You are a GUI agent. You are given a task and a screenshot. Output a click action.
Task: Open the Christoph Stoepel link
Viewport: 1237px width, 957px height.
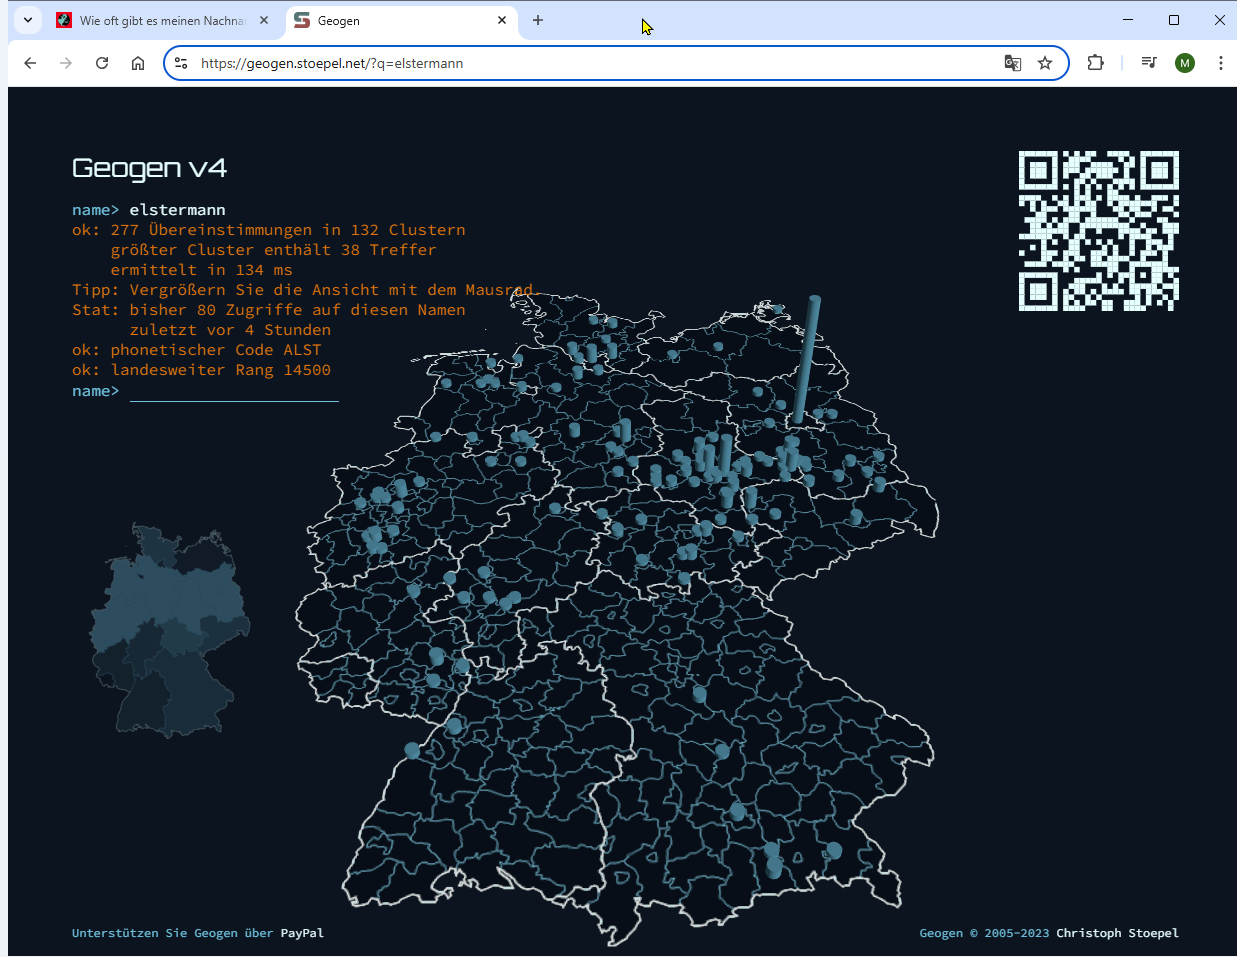click(1117, 933)
